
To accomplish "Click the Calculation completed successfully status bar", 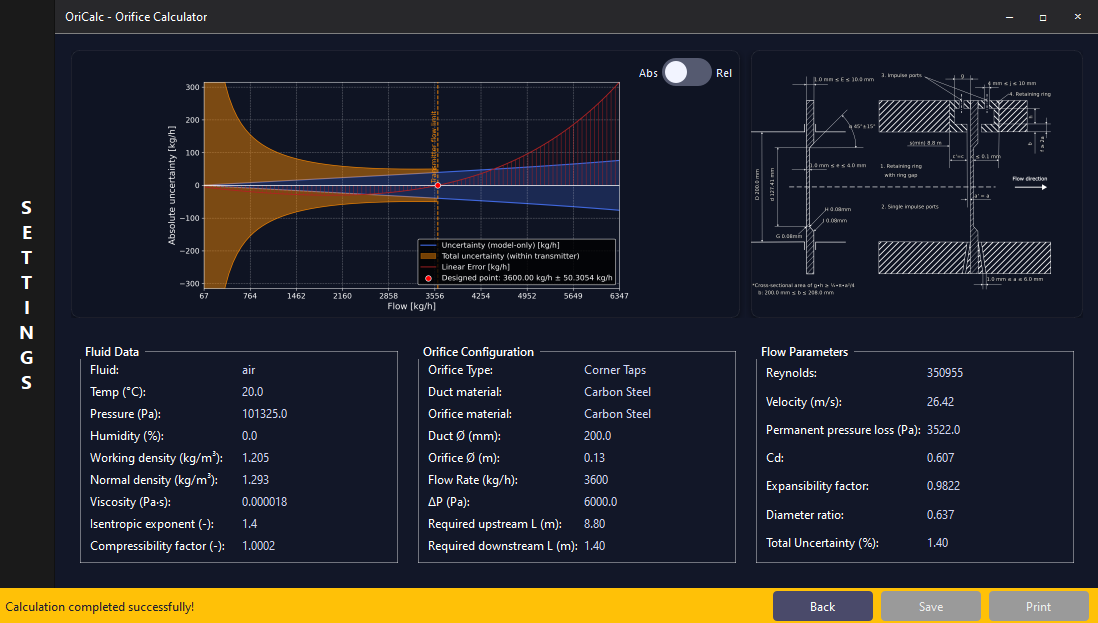I will 100,606.
